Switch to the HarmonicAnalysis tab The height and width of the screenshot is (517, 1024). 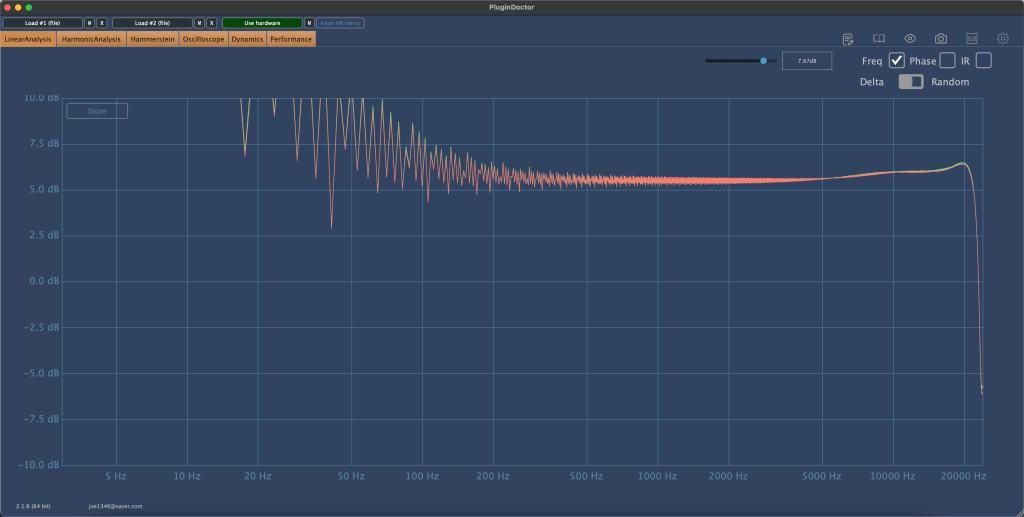pos(91,39)
